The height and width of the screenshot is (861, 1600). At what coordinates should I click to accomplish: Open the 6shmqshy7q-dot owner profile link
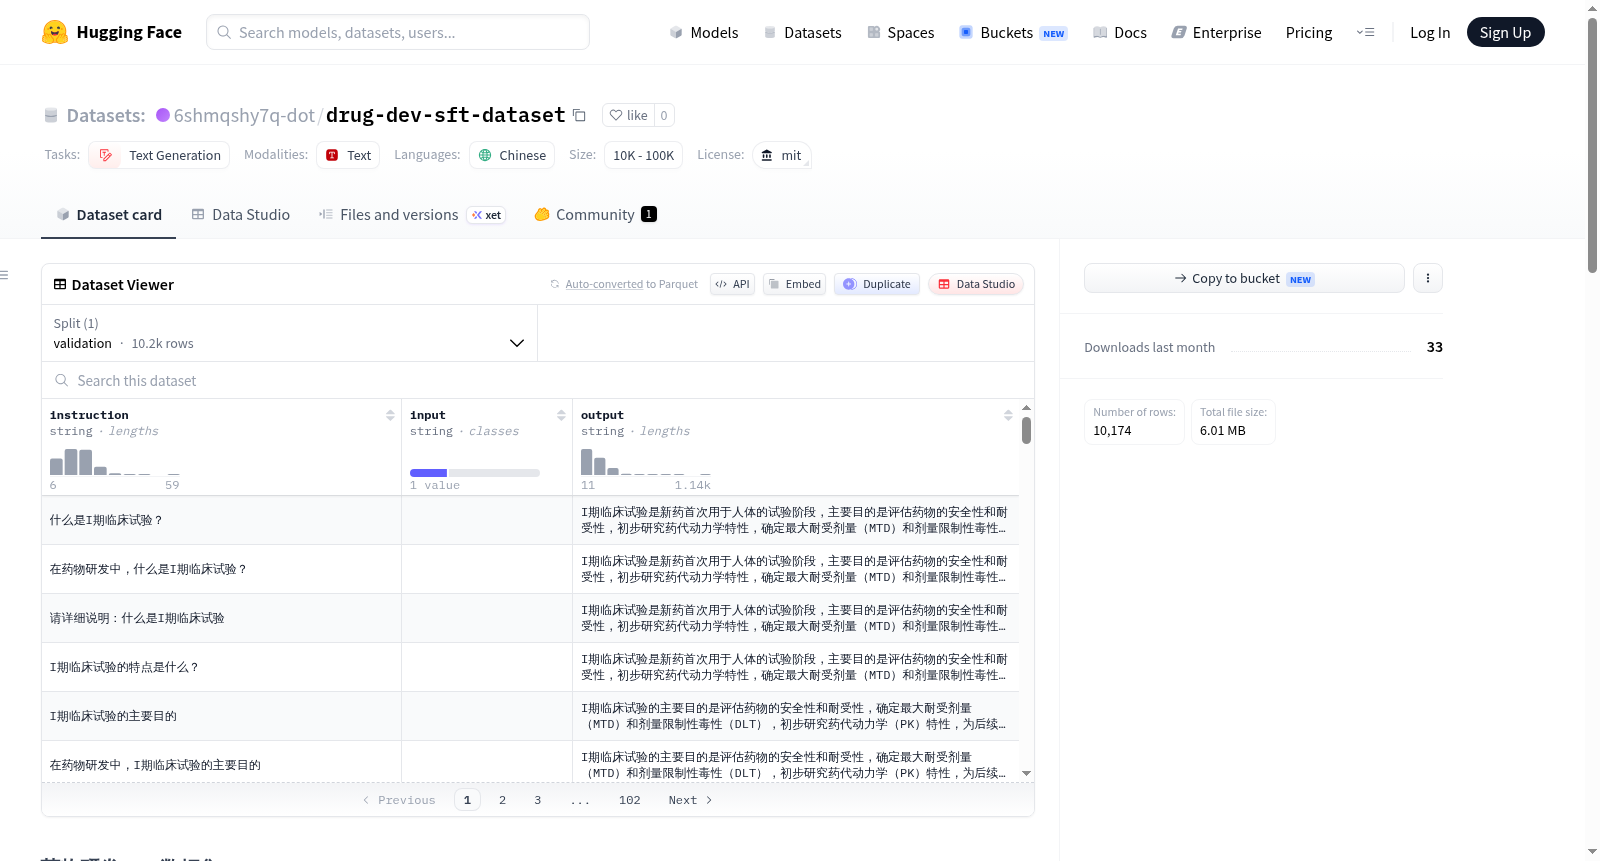(x=244, y=115)
